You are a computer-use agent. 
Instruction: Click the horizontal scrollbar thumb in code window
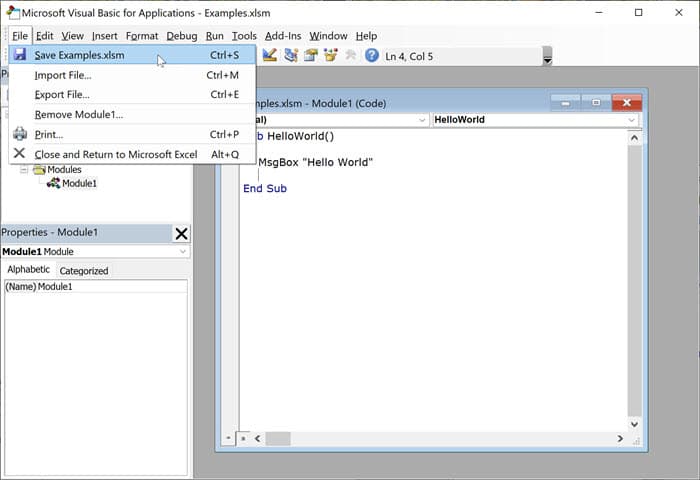pyautogui.click(x=278, y=438)
